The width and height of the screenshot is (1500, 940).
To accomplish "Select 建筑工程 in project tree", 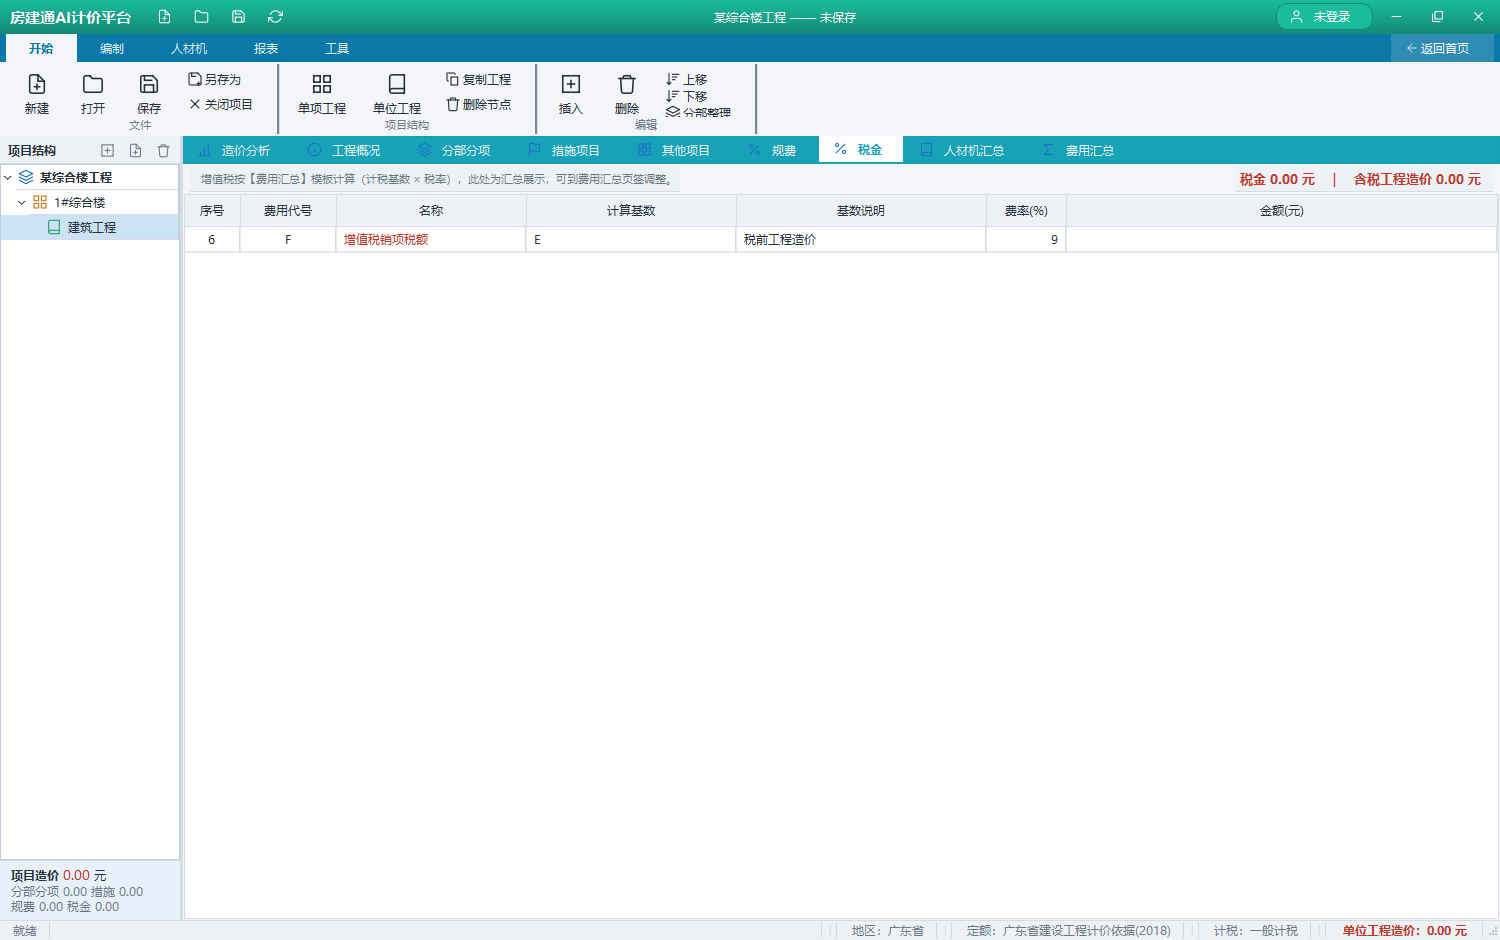I will (x=90, y=227).
